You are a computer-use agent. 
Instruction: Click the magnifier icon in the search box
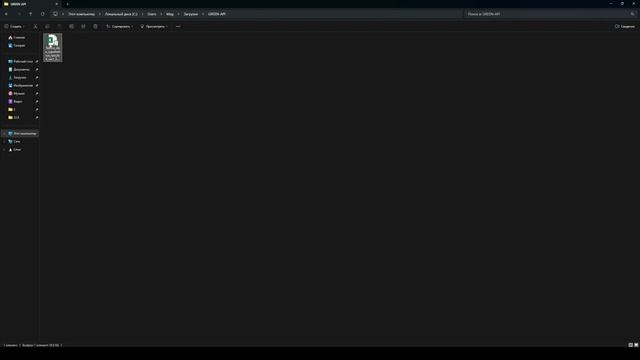click(x=632, y=14)
